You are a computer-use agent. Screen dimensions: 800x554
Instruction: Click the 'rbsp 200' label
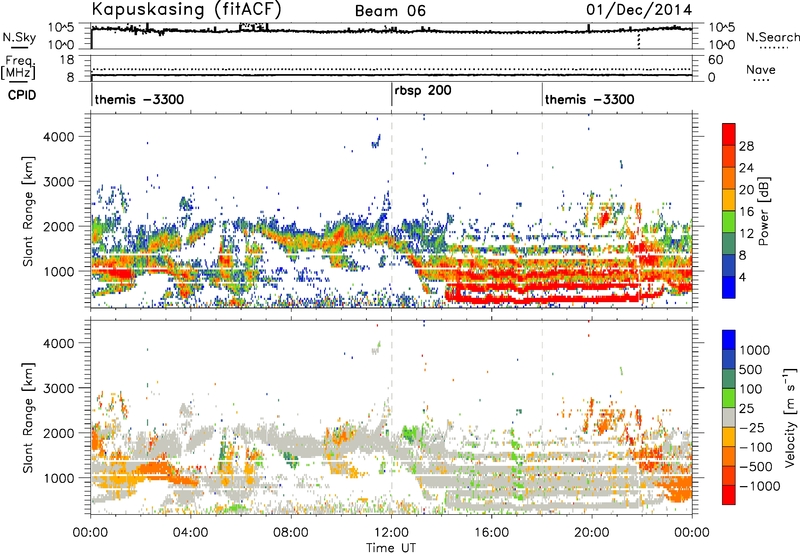point(423,91)
